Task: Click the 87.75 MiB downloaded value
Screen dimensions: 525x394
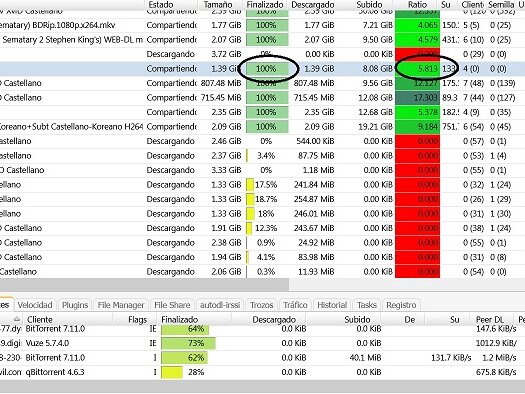Action: tap(317, 156)
